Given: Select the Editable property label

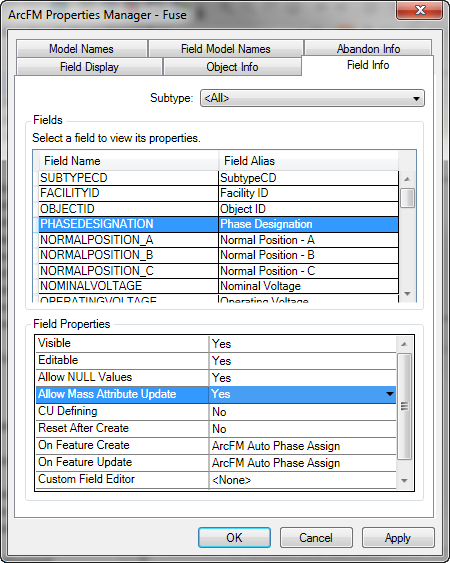Looking at the screenshot, I should [x=122, y=360].
